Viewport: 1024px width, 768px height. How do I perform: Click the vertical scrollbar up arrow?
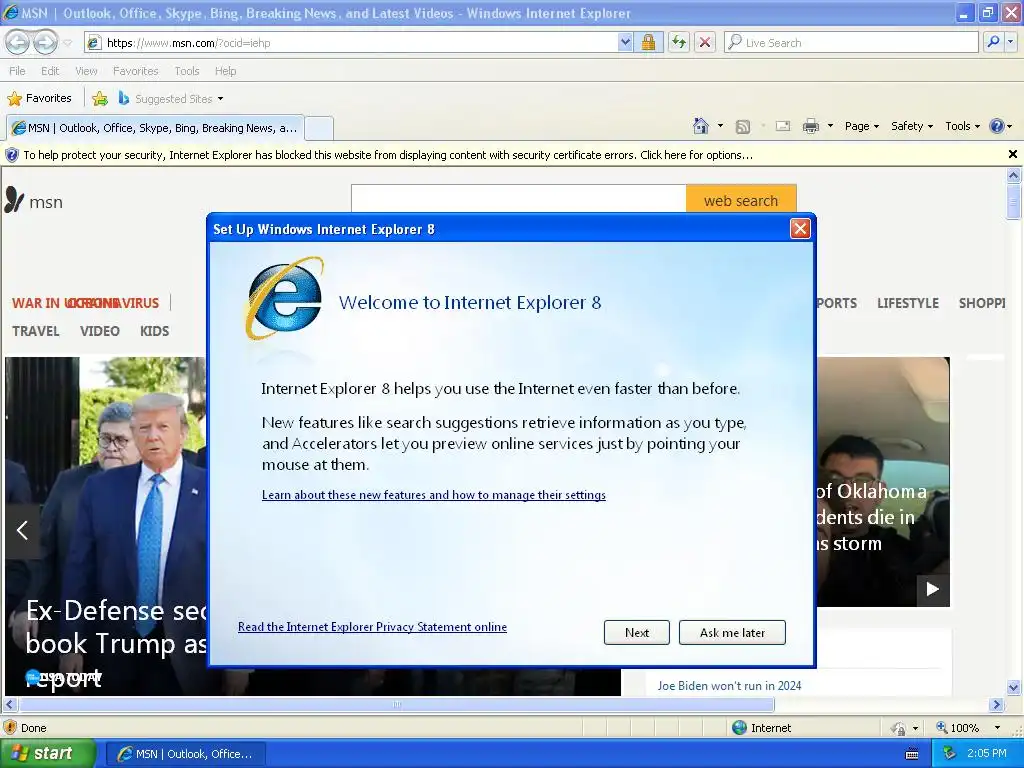pyautogui.click(x=1014, y=175)
